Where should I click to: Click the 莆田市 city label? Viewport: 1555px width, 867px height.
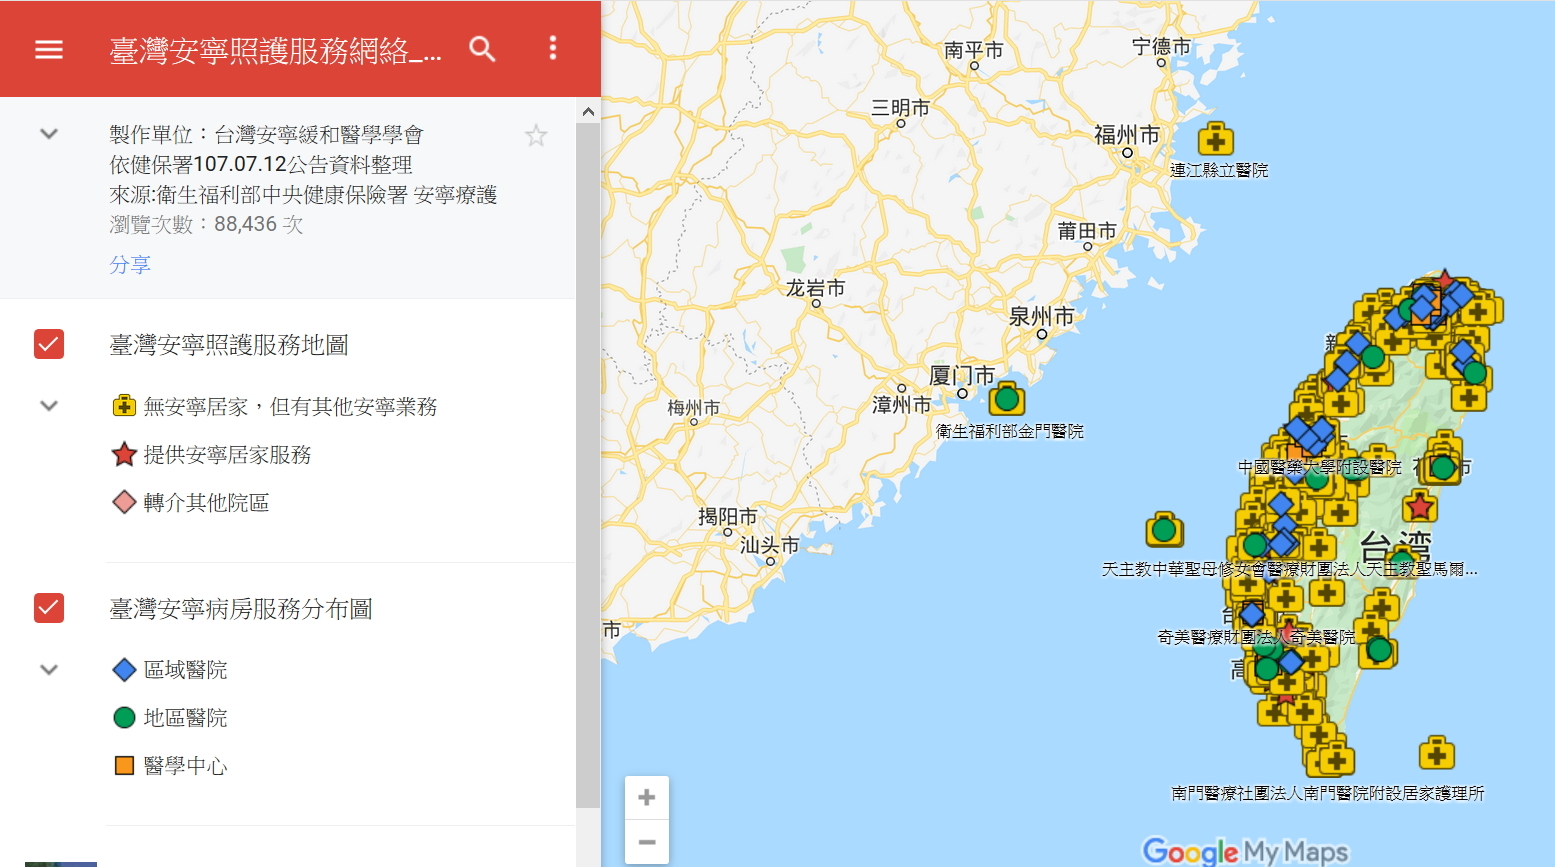pyautogui.click(x=1087, y=231)
